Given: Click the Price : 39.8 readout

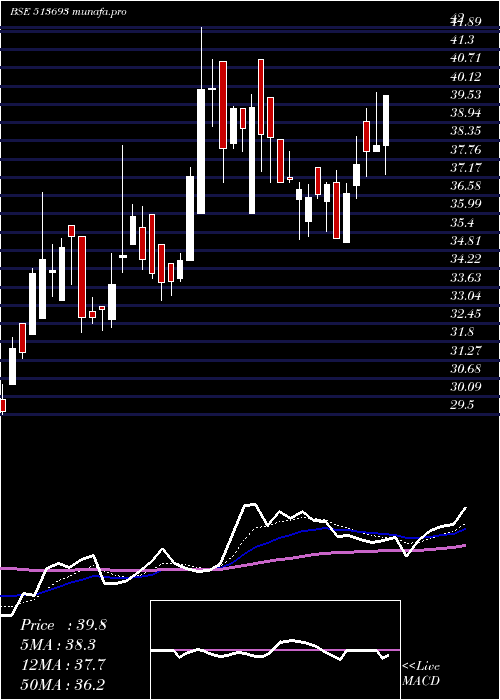Looking at the screenshot, I should point(62,625).
